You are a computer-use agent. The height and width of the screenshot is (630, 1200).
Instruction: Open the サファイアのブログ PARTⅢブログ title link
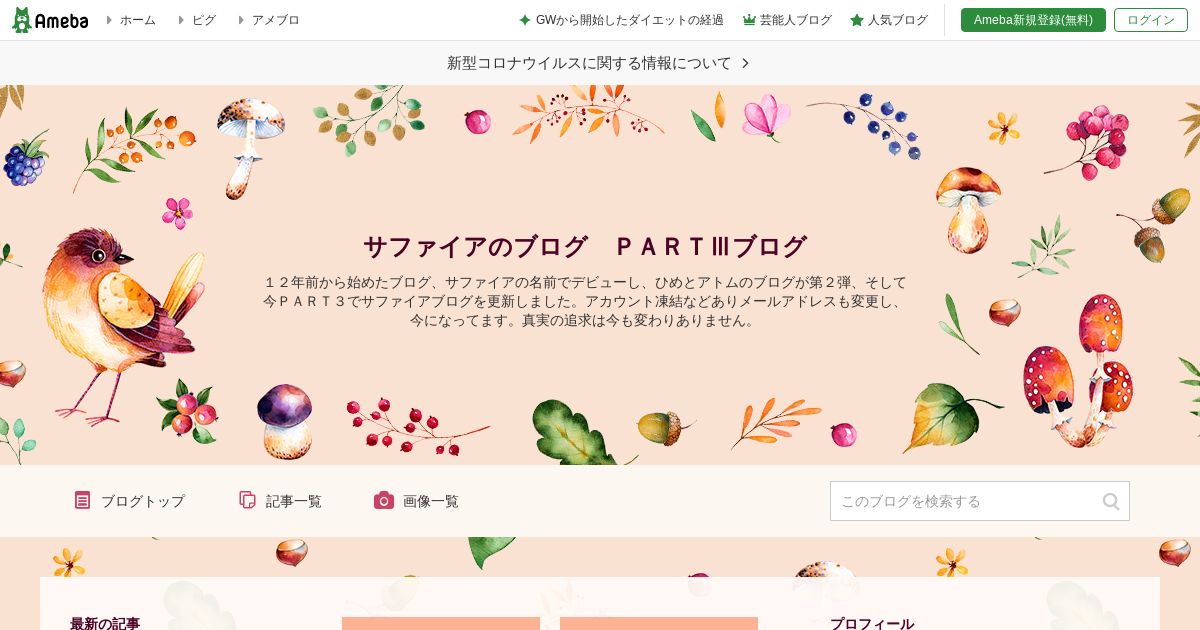[x=585, y=246]
